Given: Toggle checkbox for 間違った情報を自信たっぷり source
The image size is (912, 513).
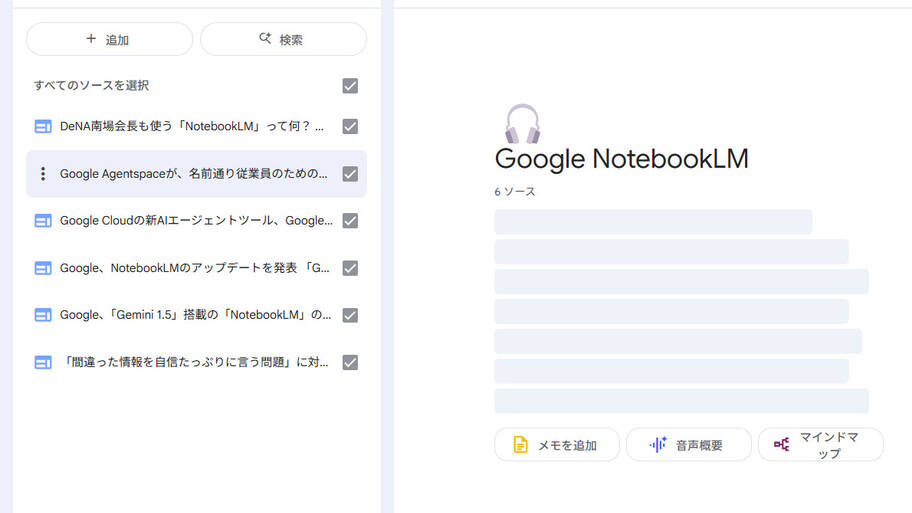Looking at the screenshot, I should click(x=350, y=362).
